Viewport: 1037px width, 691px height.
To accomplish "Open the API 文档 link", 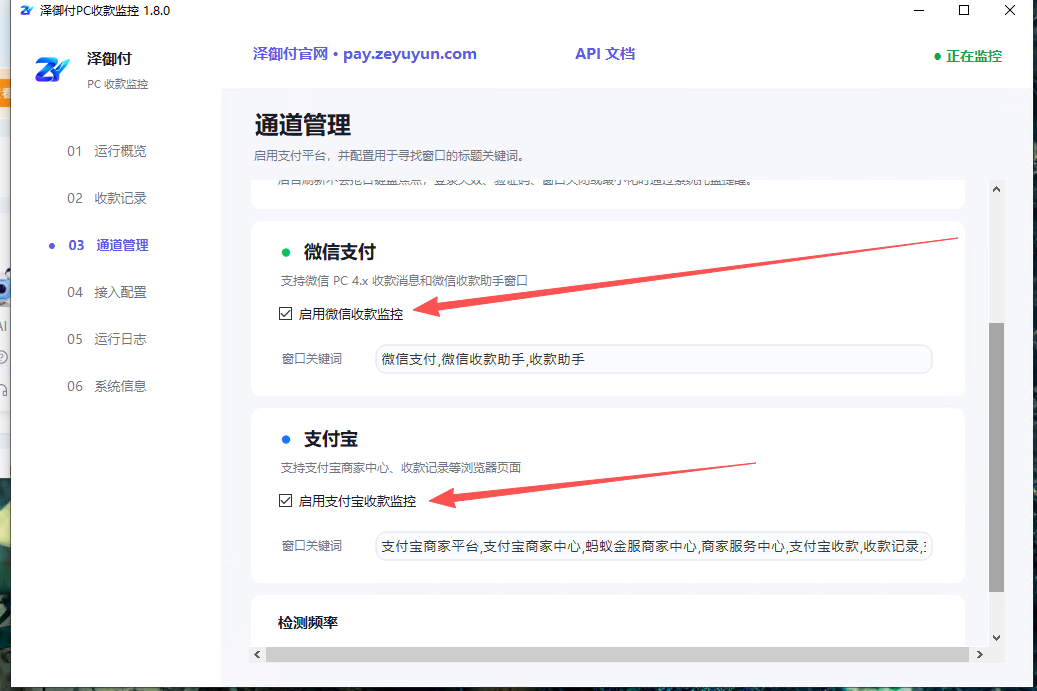I will click(x=604, y=54).
